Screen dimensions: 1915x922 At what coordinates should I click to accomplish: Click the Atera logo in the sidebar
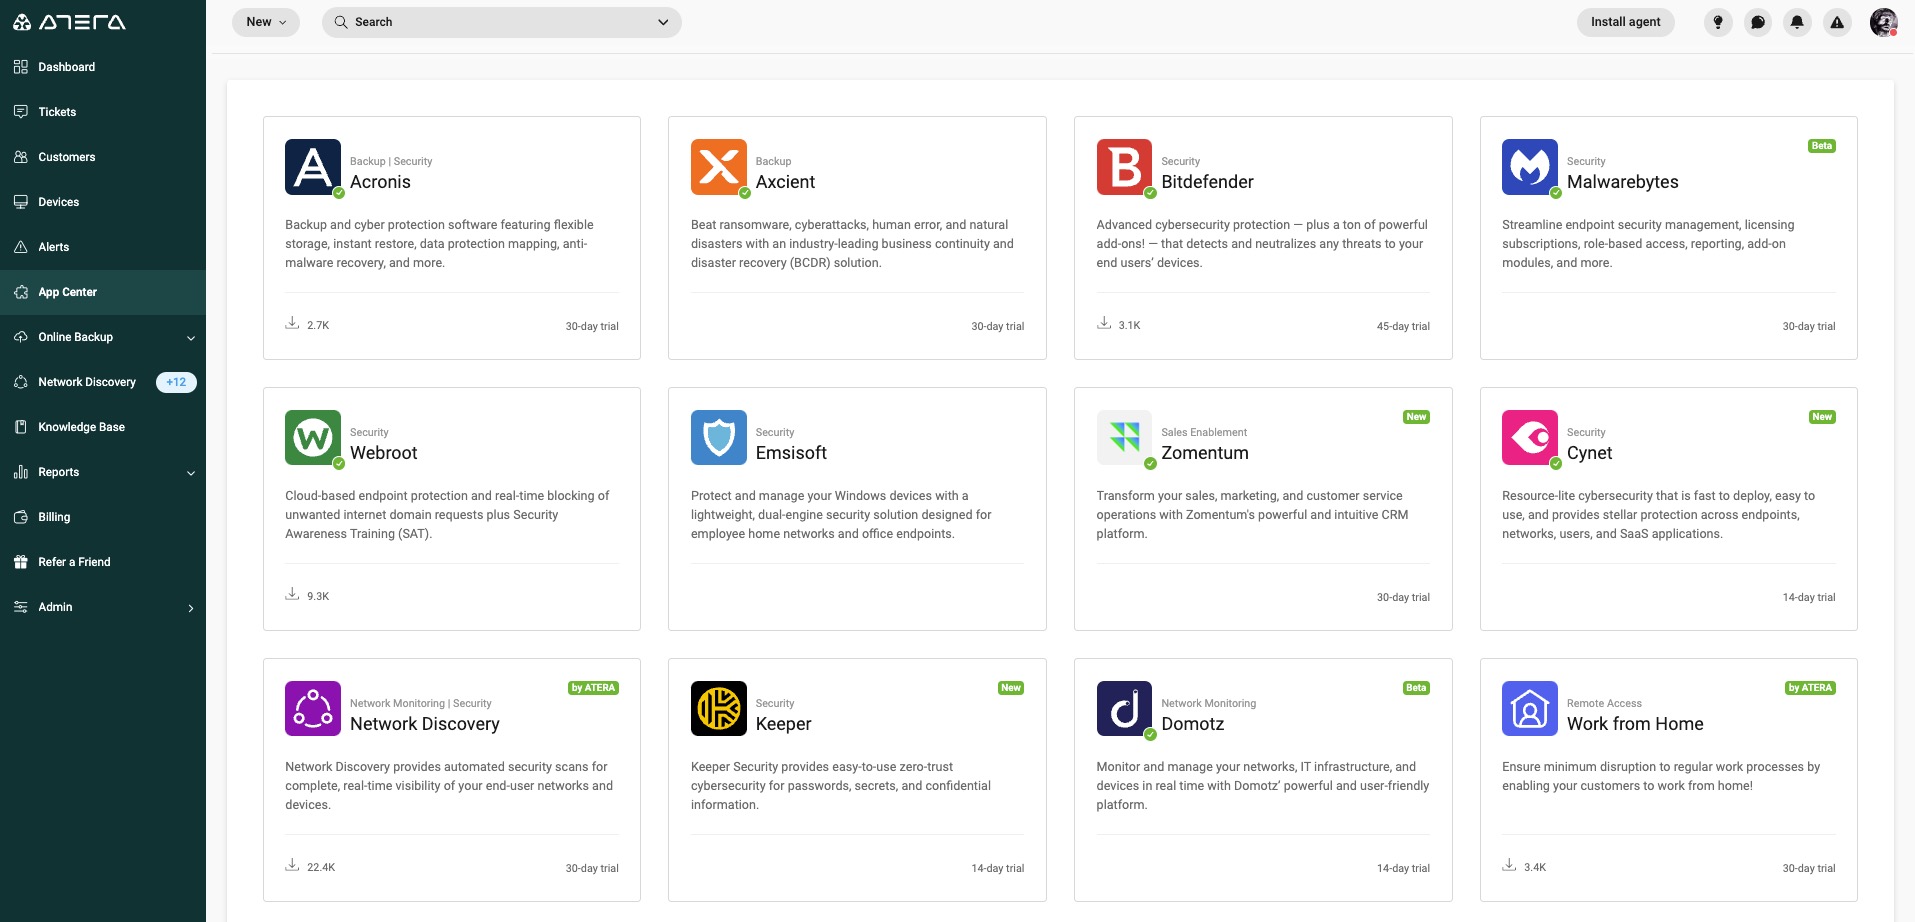68,21
